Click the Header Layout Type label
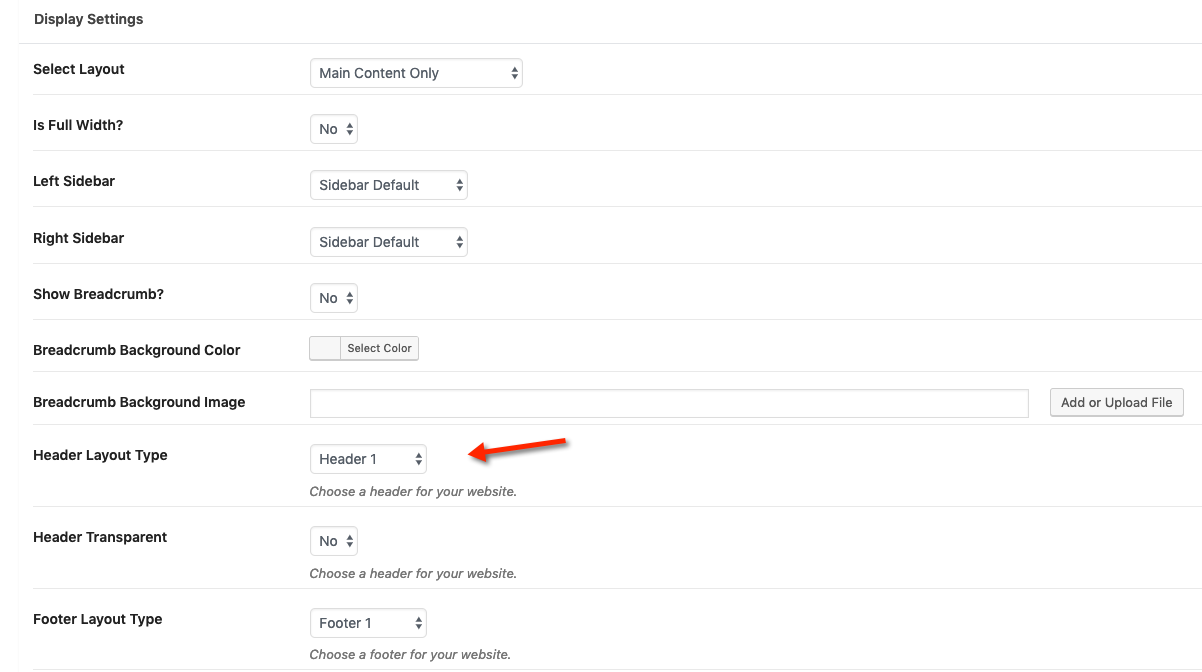 [x=100, y=455]
